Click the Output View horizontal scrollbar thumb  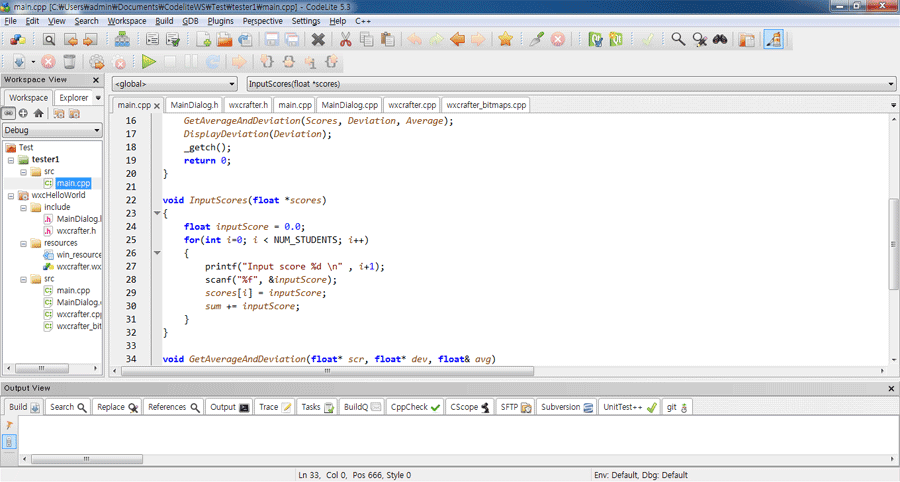(x=87, y=459)
